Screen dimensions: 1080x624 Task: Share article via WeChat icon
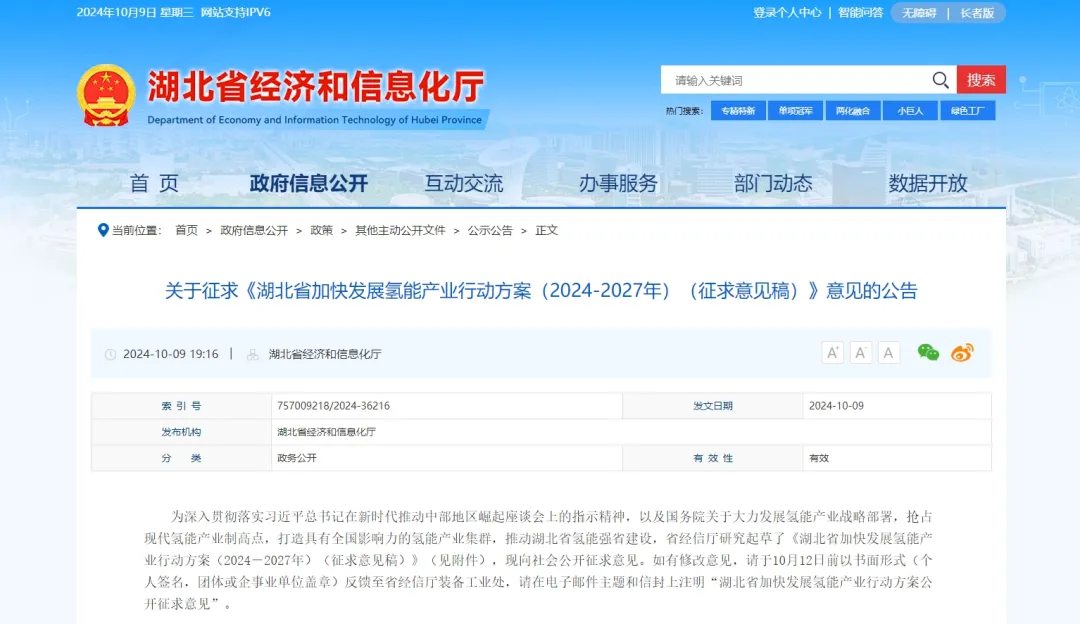click(x=928, y=352)
